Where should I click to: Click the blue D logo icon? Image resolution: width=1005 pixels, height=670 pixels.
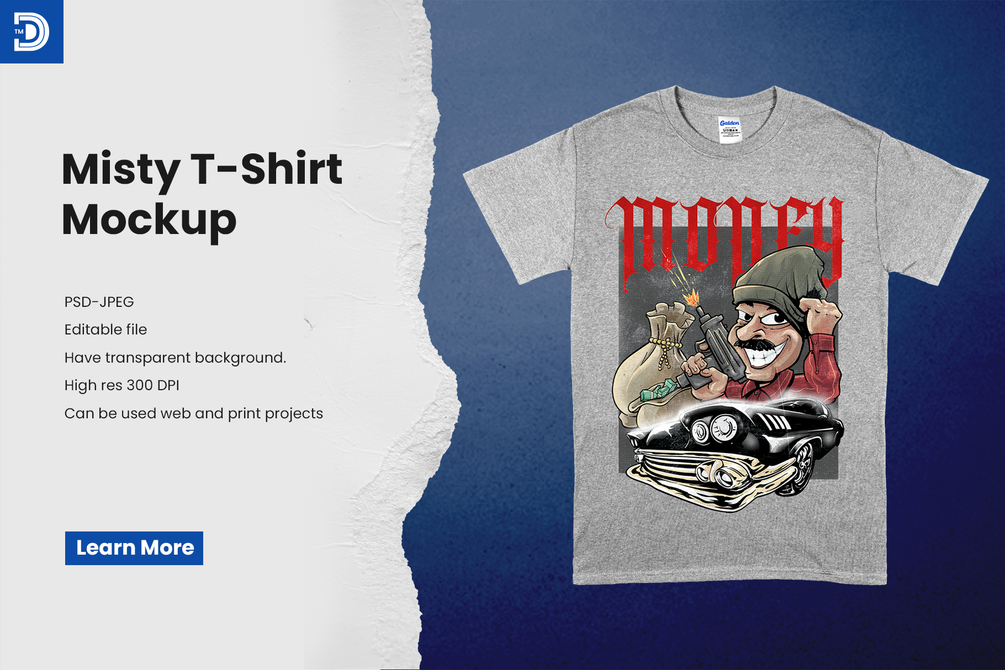pos(31,31)
